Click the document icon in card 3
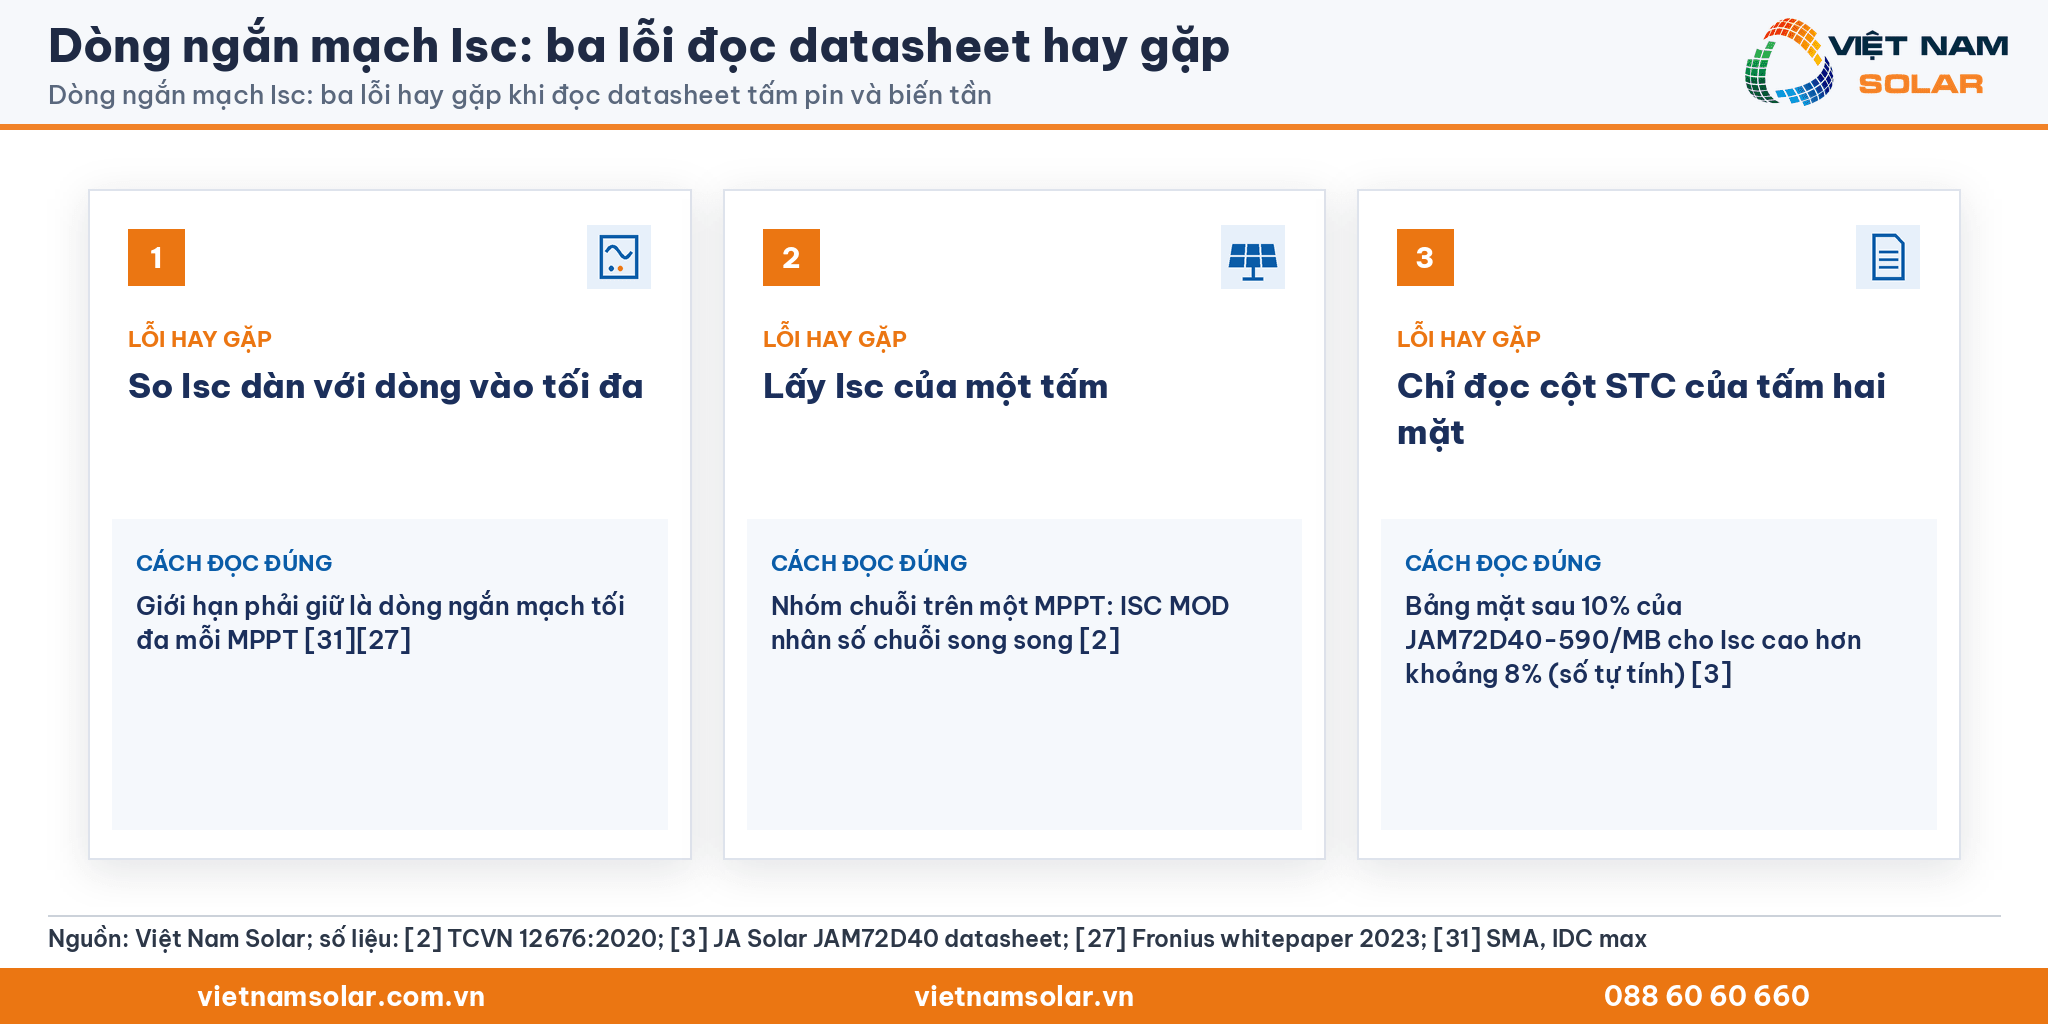The image size is (2048, 1024). (1888, 257)
